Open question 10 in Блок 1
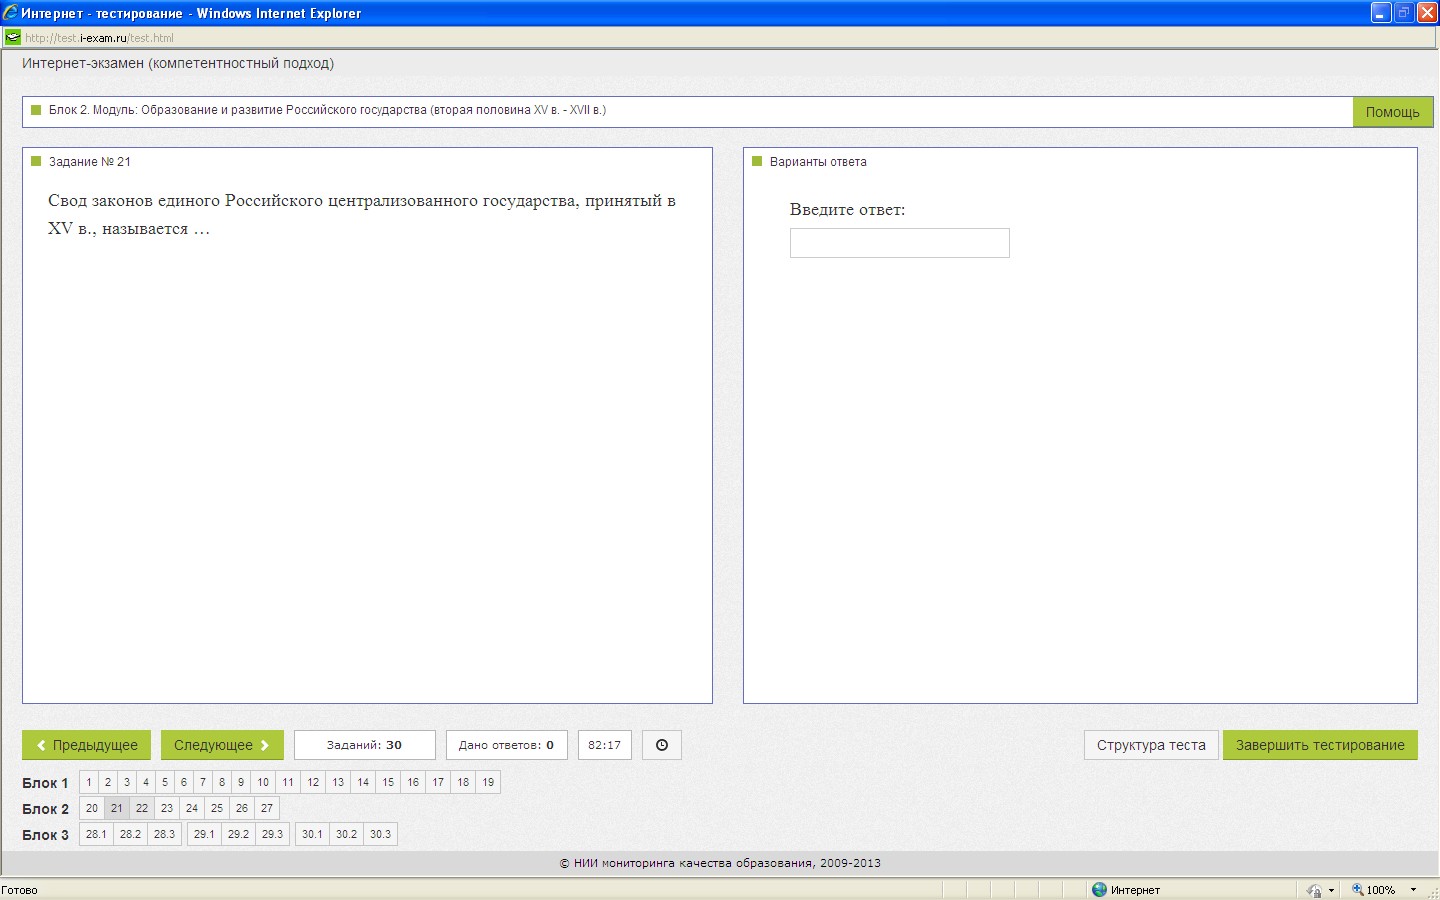Screen dimensions: 1440x900 coord(263,782)
